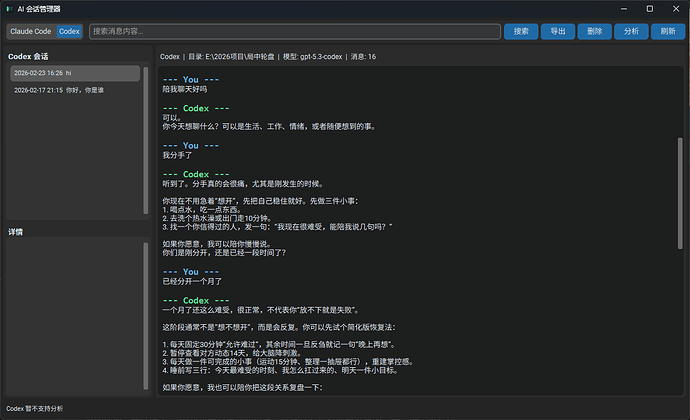Click the 详情 panel scrollbar
690x420 pixels.
point(146,316)
